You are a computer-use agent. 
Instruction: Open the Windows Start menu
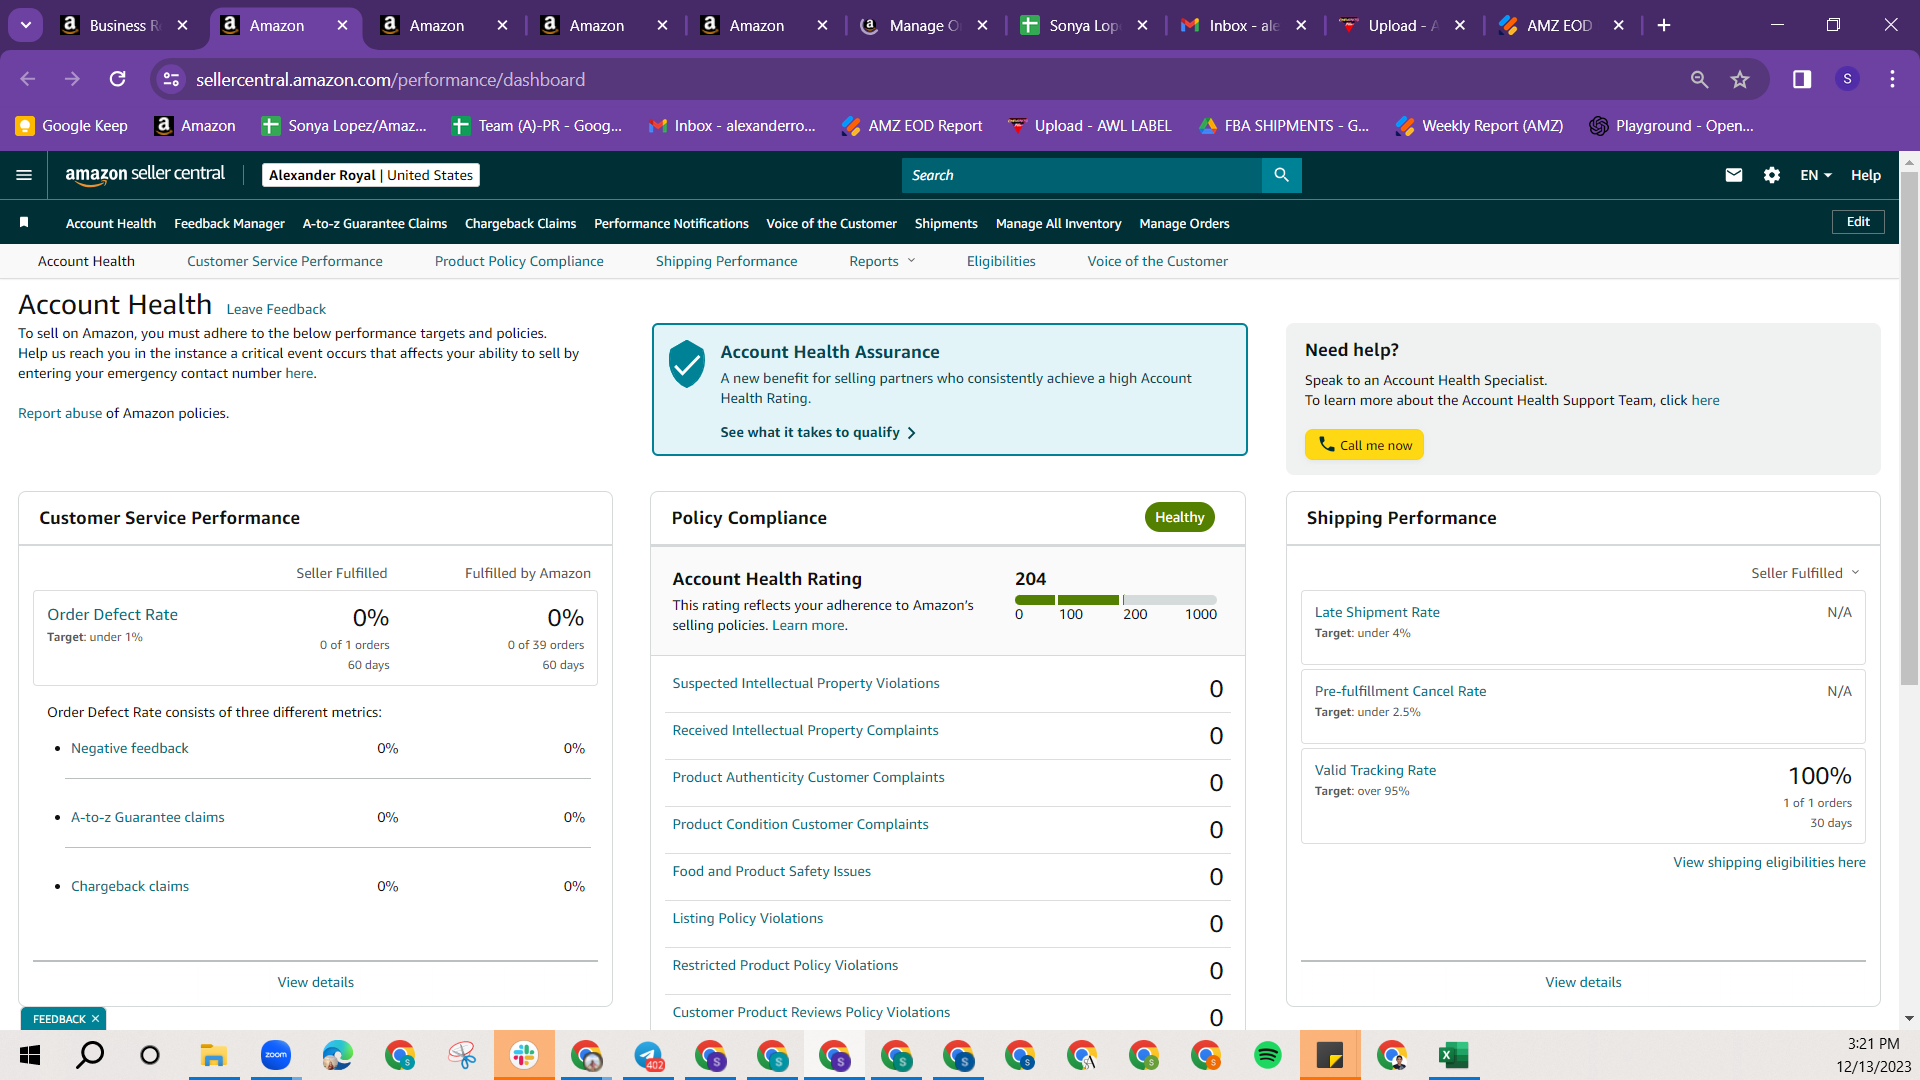(30, 1055)
